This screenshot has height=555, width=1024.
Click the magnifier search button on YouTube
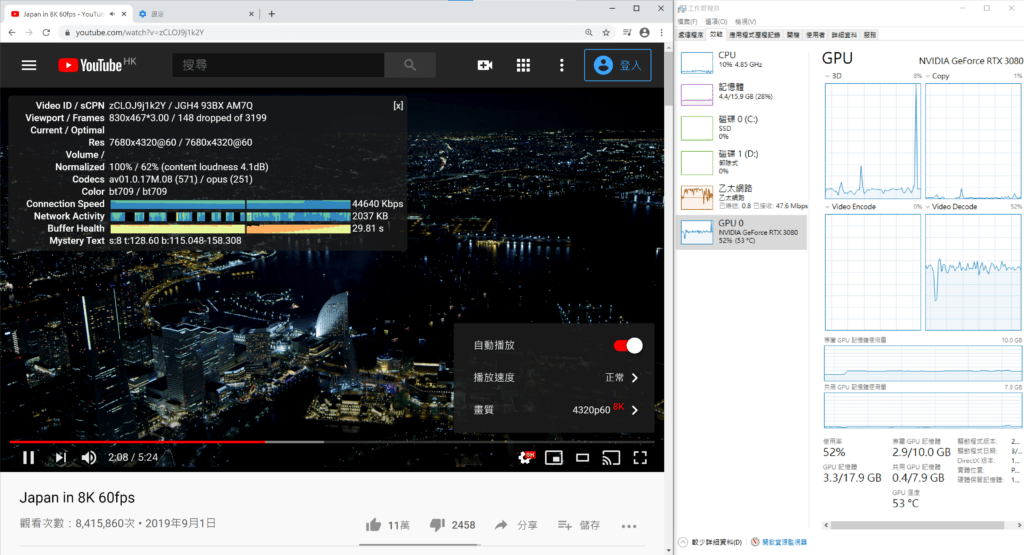pyautogui.click(x=409, y=65)
